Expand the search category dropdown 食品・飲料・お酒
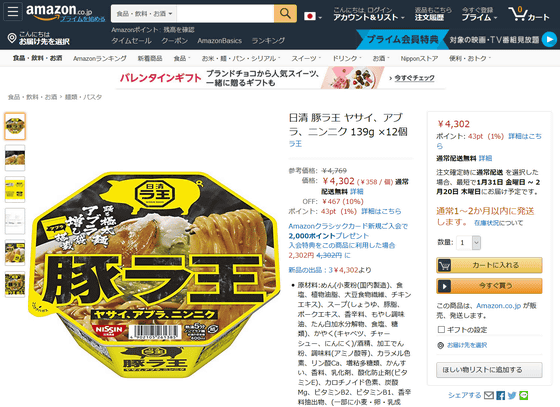 click(144, 14)
